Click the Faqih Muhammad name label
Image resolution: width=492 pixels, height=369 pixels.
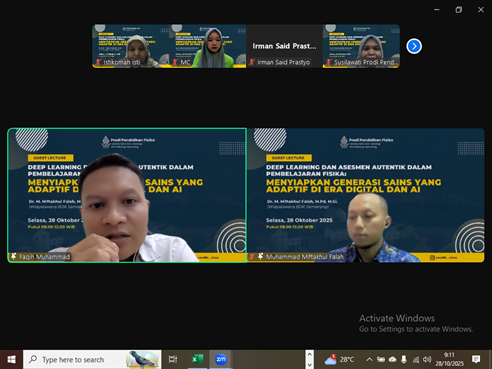44,257
